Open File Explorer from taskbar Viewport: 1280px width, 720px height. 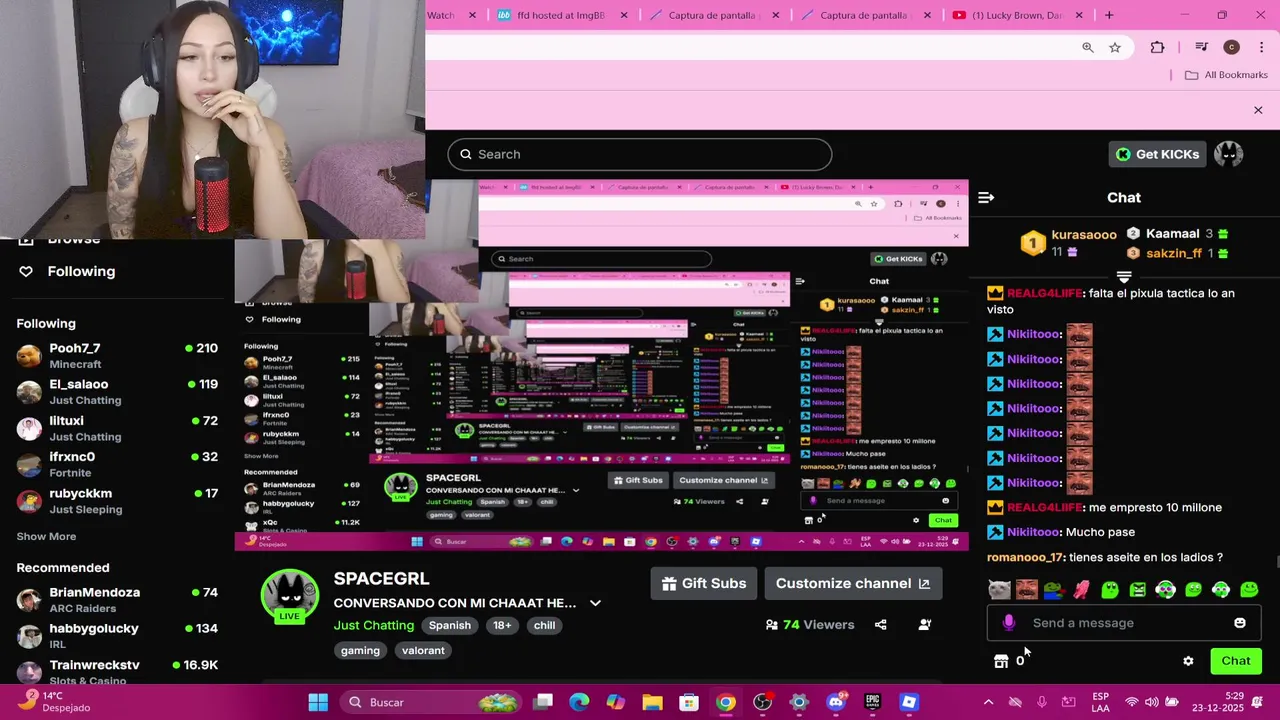[x=652, y=702]
